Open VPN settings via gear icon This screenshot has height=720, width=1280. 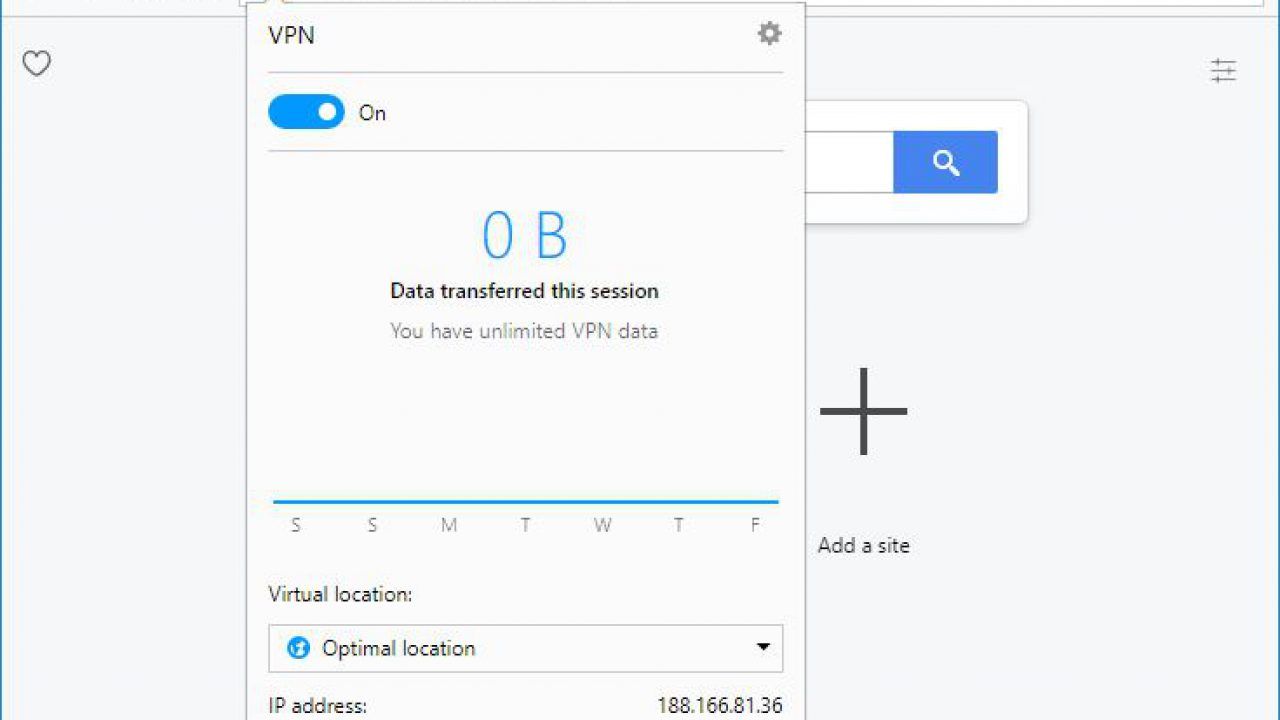769,34
